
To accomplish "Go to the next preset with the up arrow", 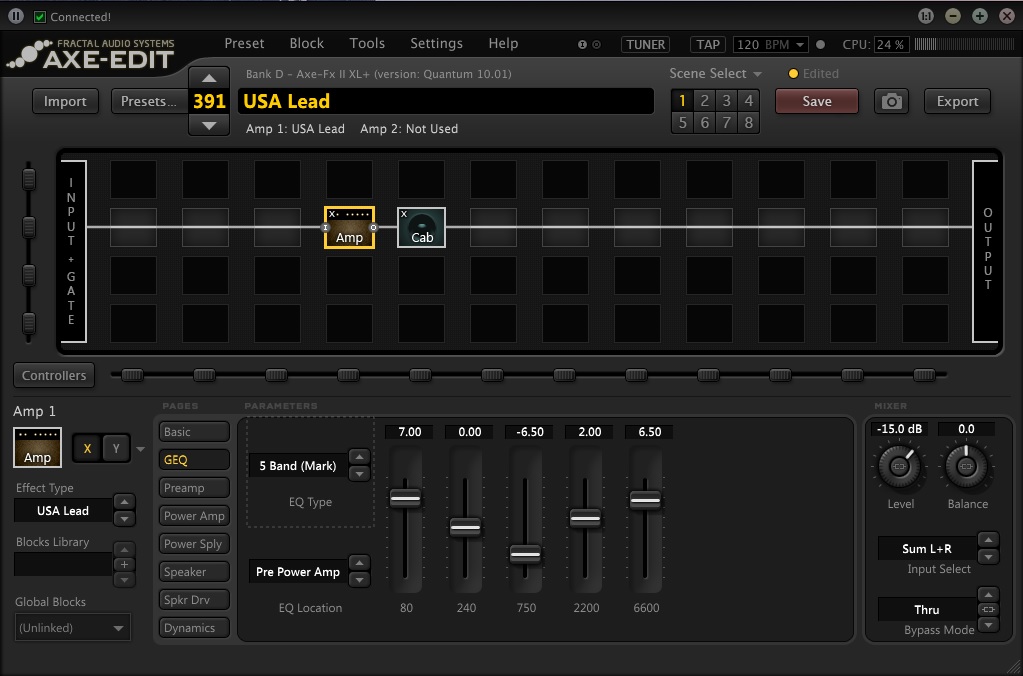I will (209, 78).
